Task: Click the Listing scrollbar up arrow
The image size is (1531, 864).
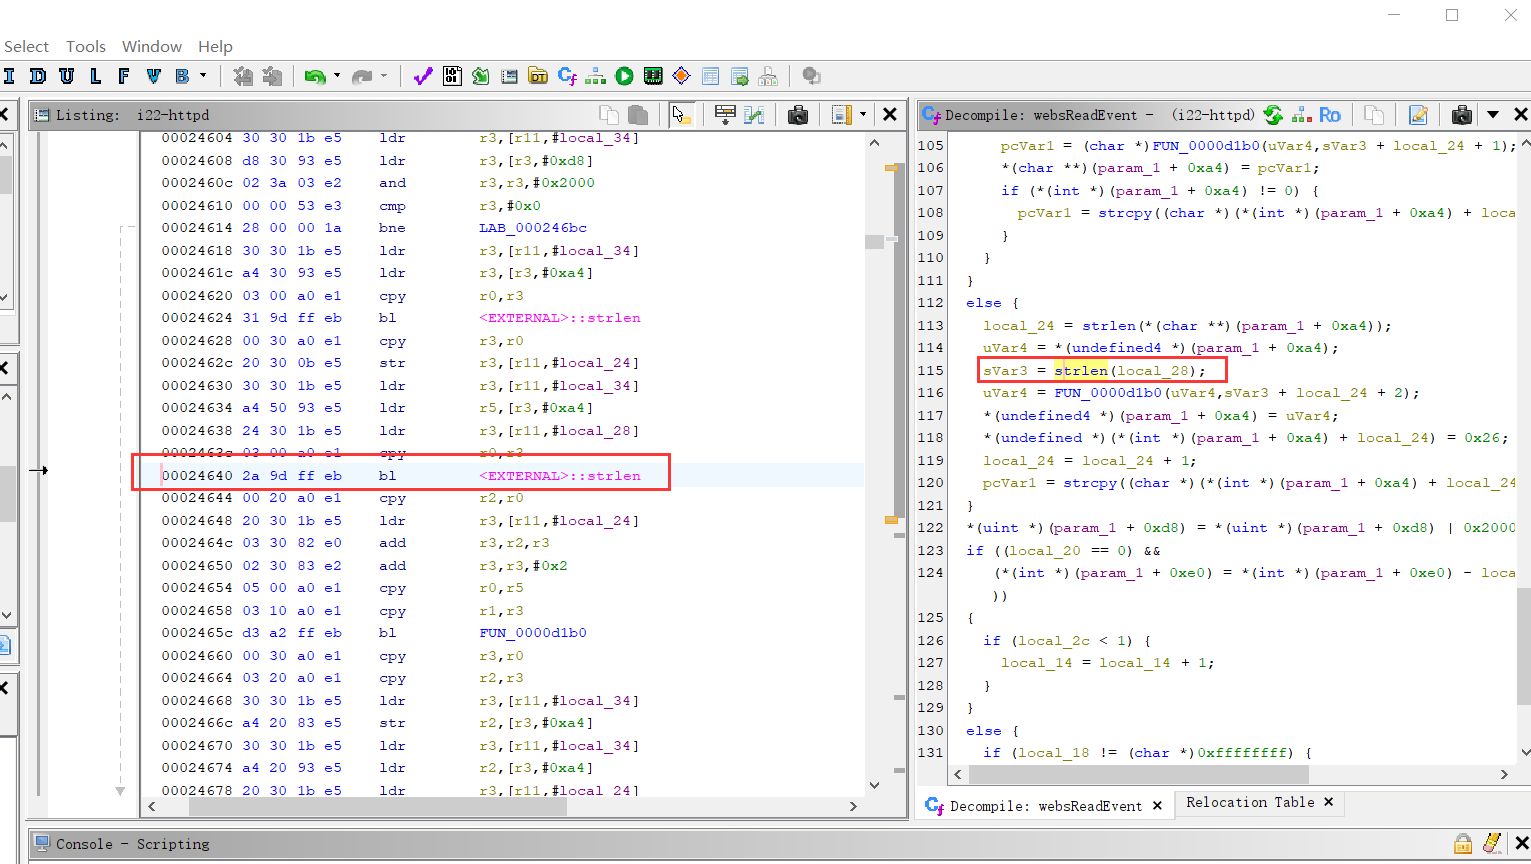Action: 875,143
